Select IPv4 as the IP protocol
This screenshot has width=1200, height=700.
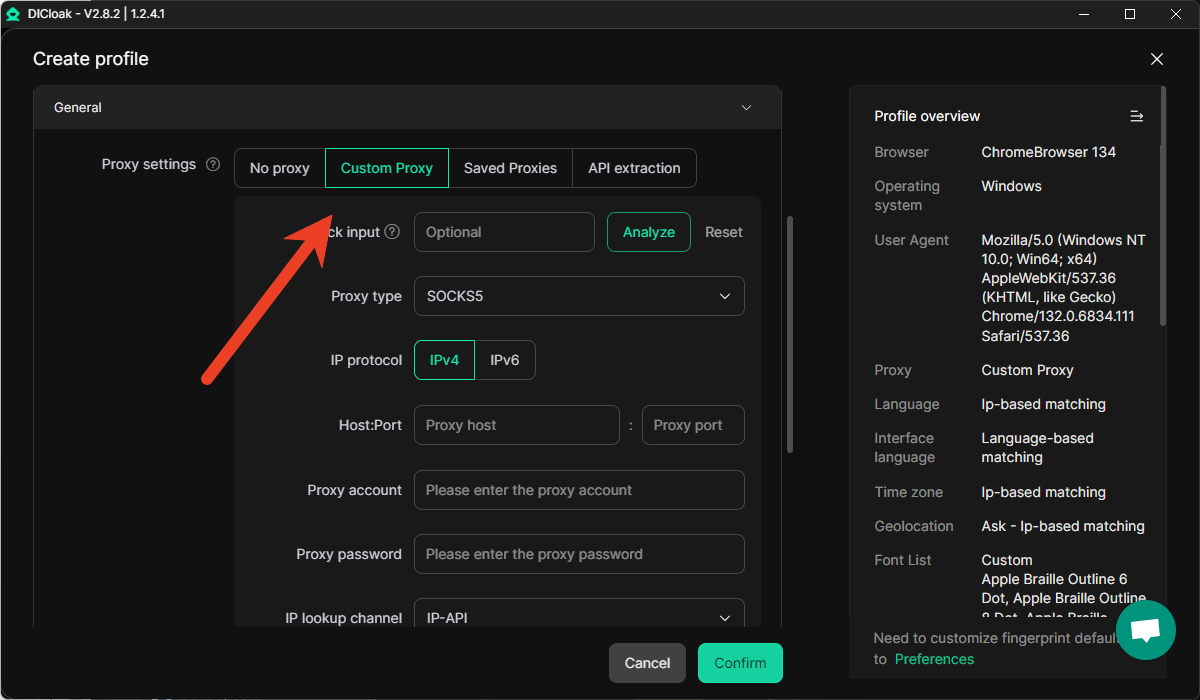444,360
